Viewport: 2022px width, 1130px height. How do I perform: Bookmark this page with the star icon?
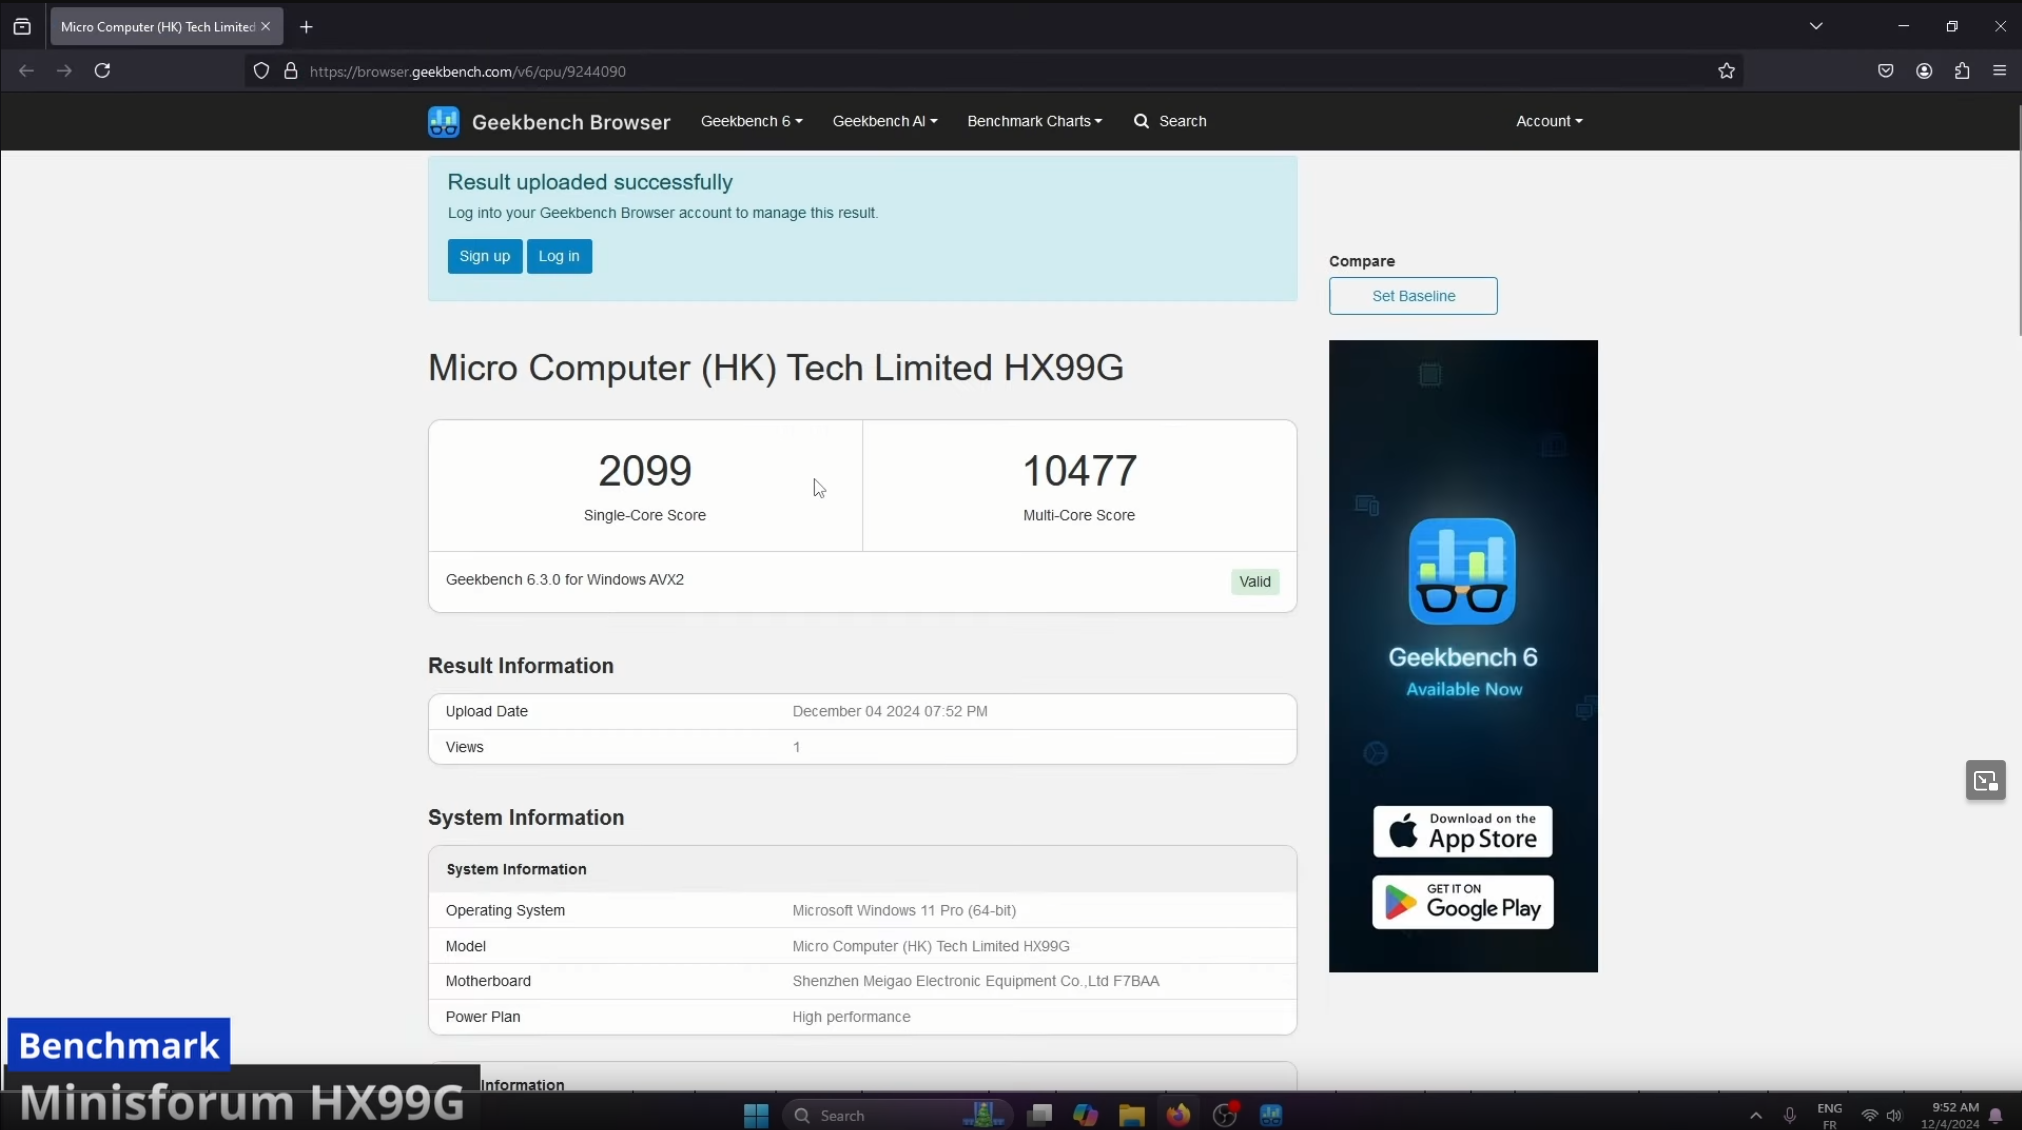pos(1726,71)
